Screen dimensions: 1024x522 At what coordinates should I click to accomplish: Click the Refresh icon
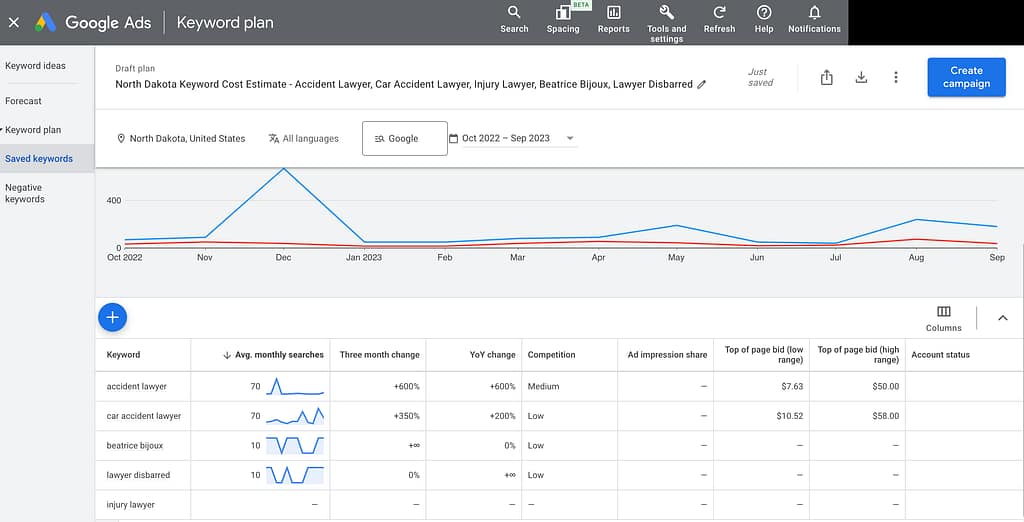click(x=719, y=20)
